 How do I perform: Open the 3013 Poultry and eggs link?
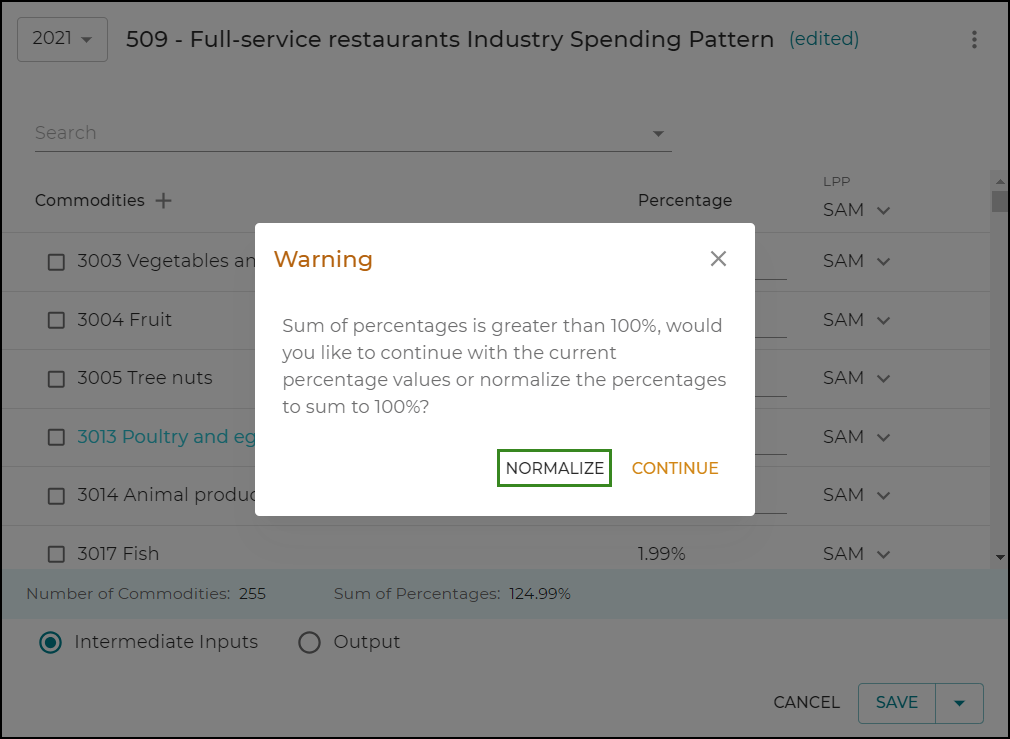click(160, 437)
